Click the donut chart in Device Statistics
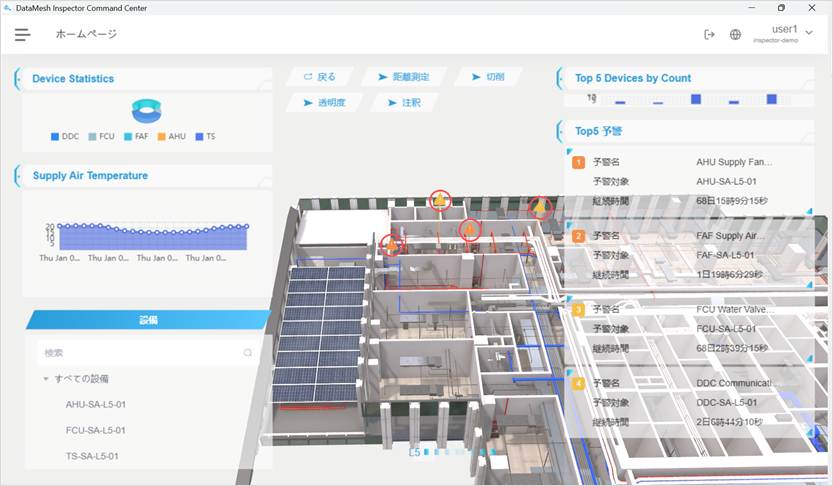 [146, 110]
